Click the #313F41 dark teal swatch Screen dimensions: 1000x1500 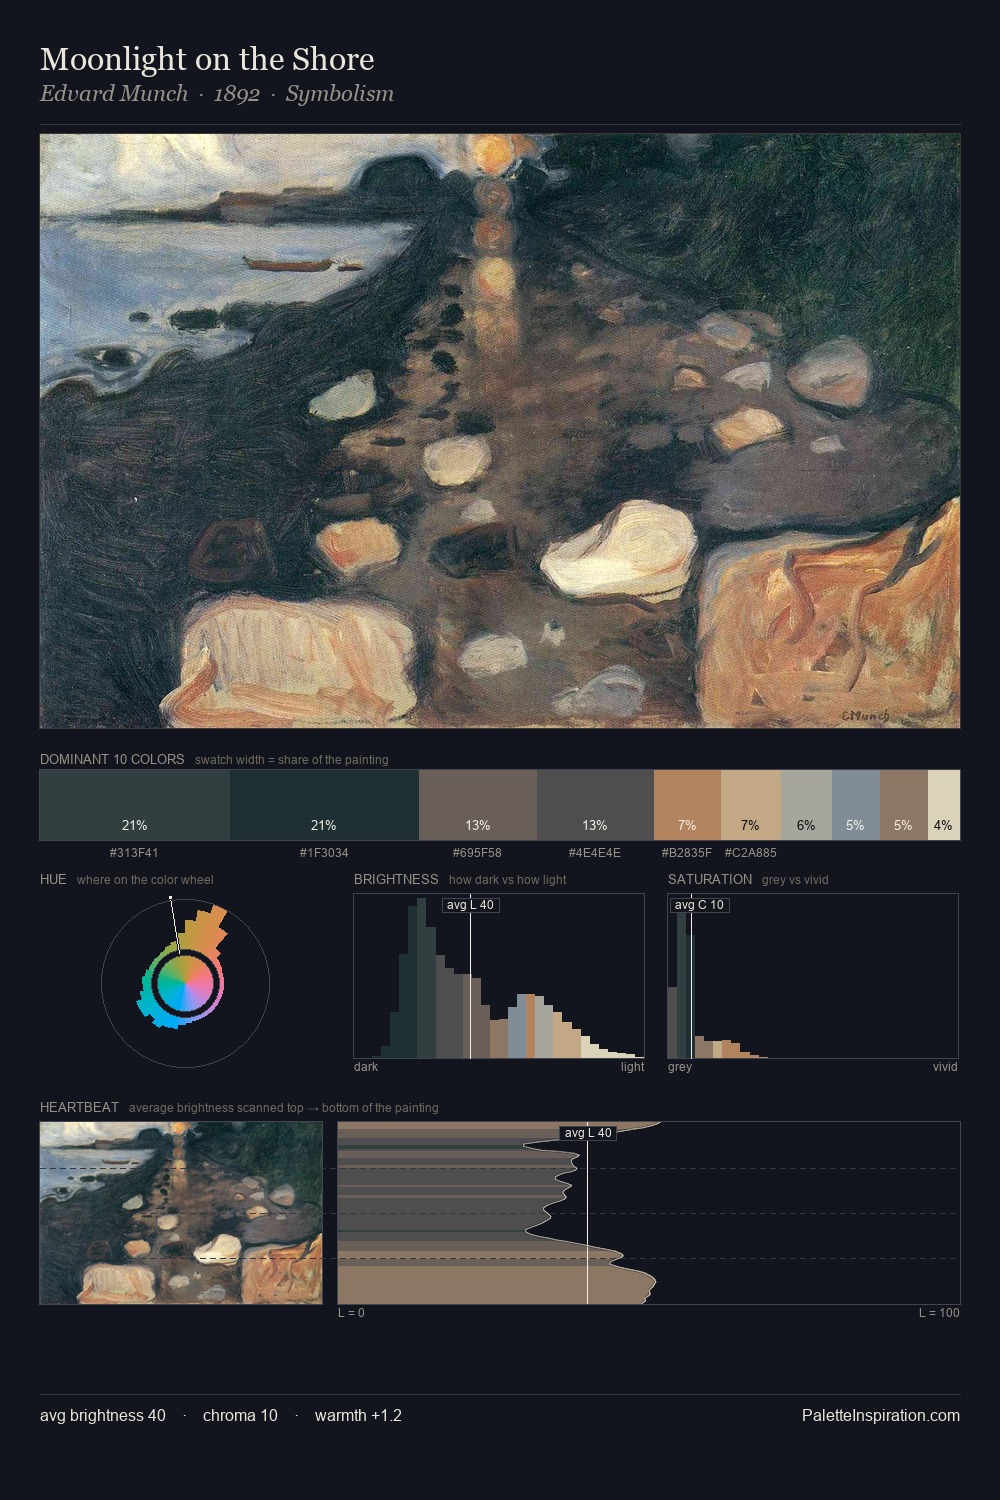click(x=135, y=805)
